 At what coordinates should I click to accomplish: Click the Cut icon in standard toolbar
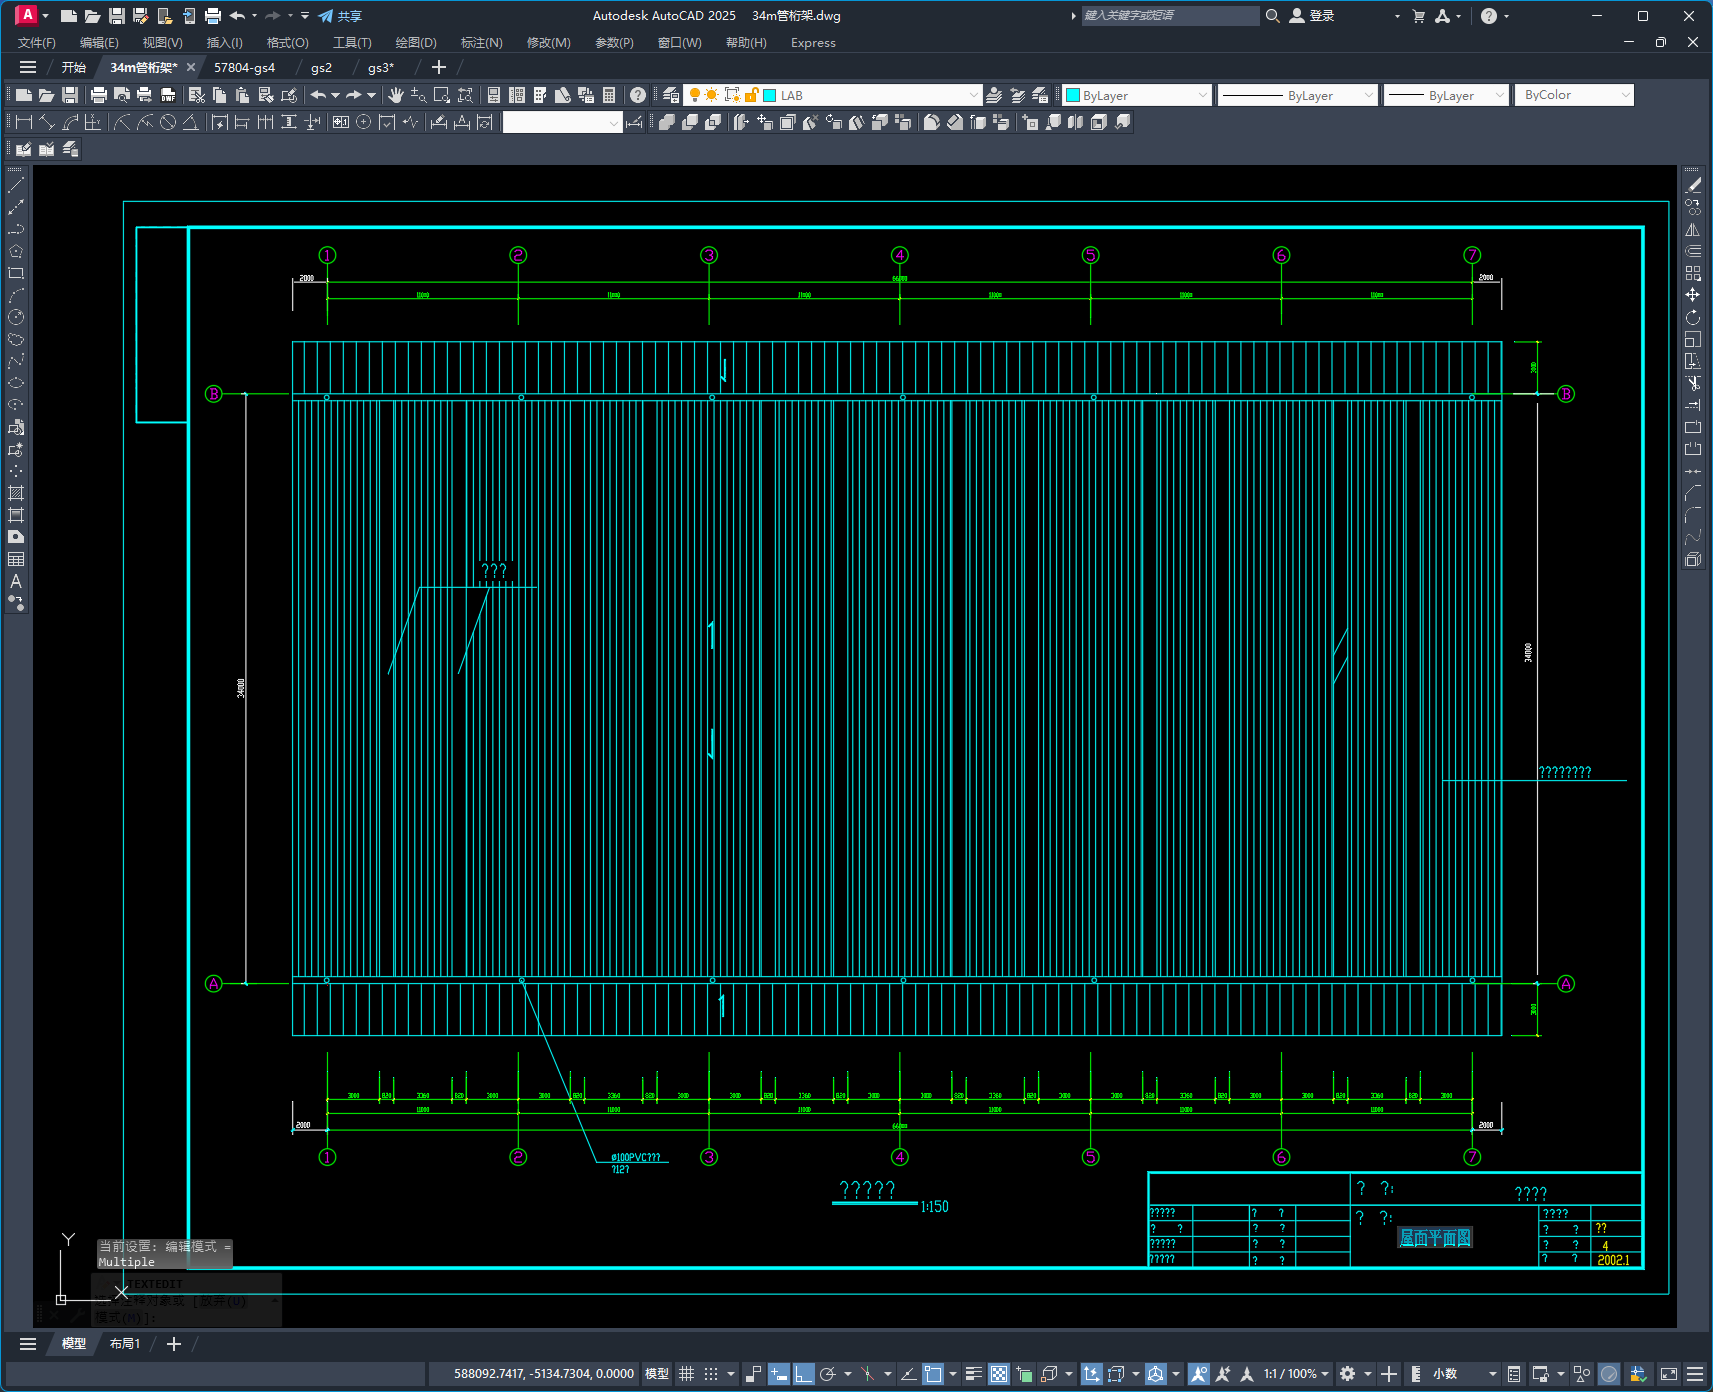(x=197, y=95)
